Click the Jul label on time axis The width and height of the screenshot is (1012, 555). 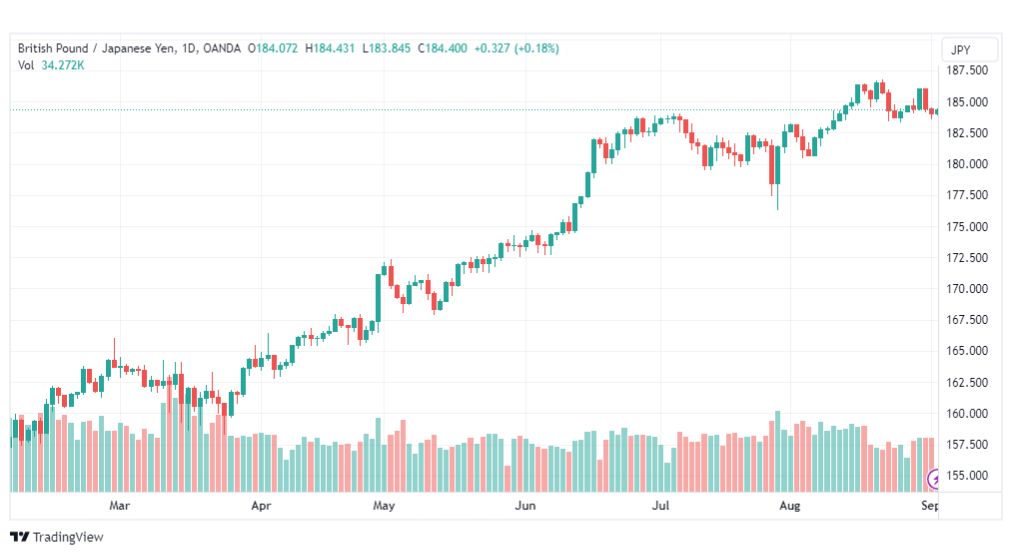pyautogui.click(x=660, y=505)
